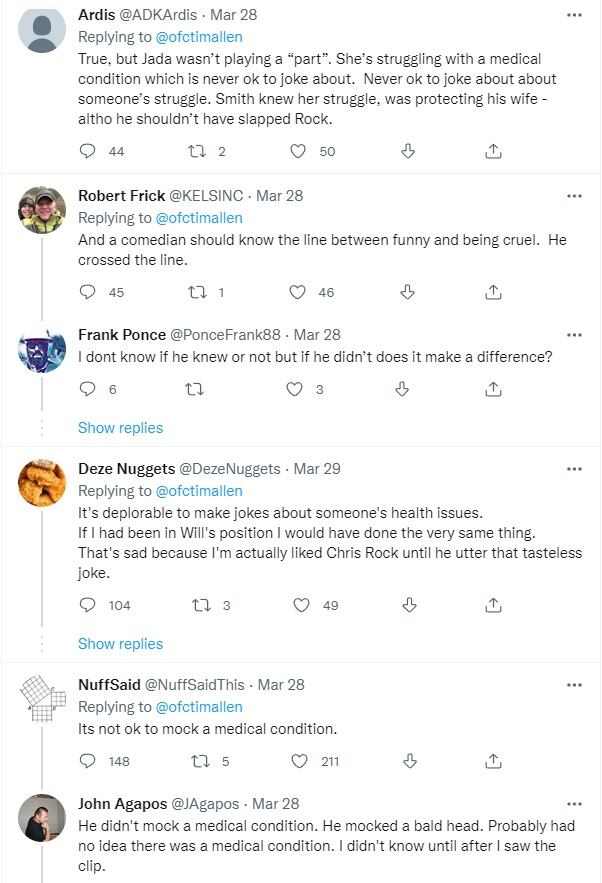Like the NuffSaid tweet with 211 likes
602x883 pixels.
298,761
